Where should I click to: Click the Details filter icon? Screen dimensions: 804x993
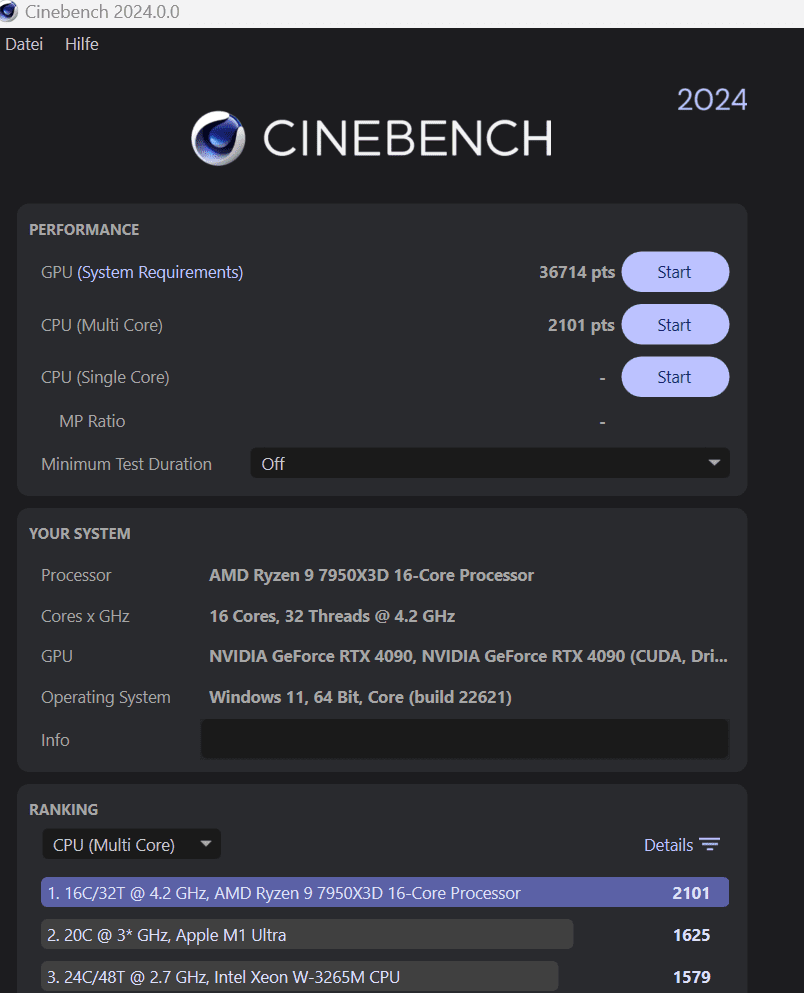(x=710, y=845)
